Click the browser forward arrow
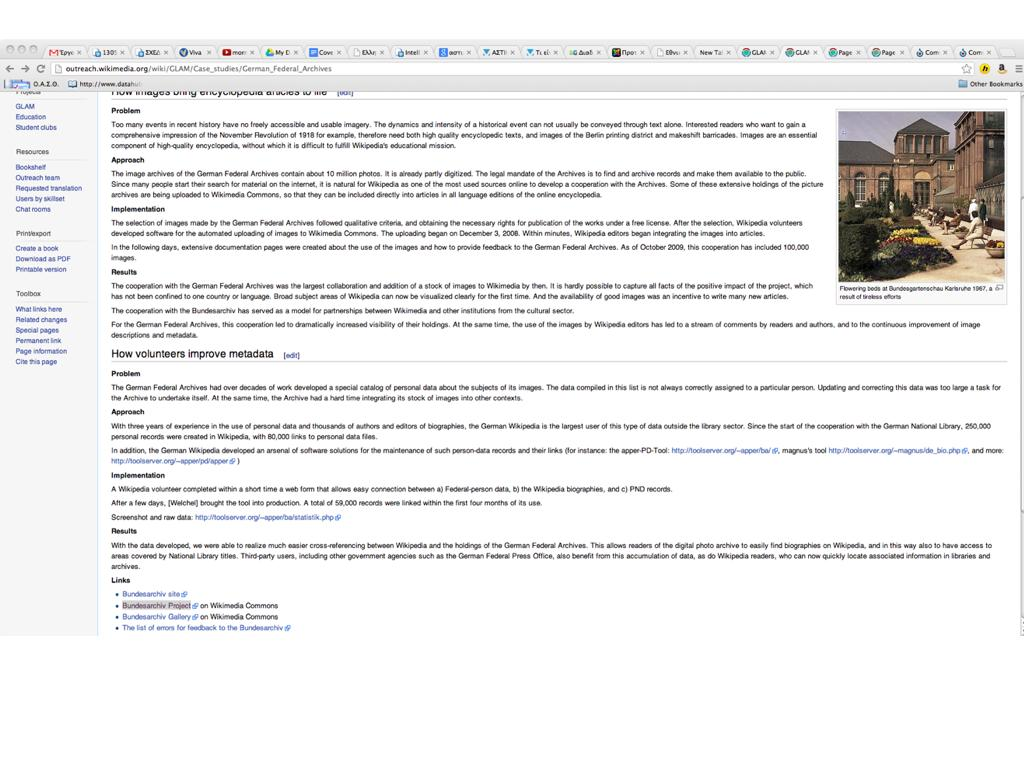The image size is (1024, 768). [25, 69]
